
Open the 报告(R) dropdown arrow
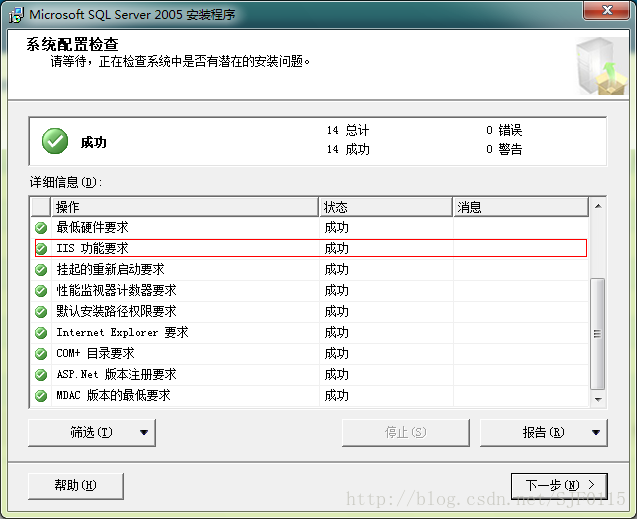596,433
